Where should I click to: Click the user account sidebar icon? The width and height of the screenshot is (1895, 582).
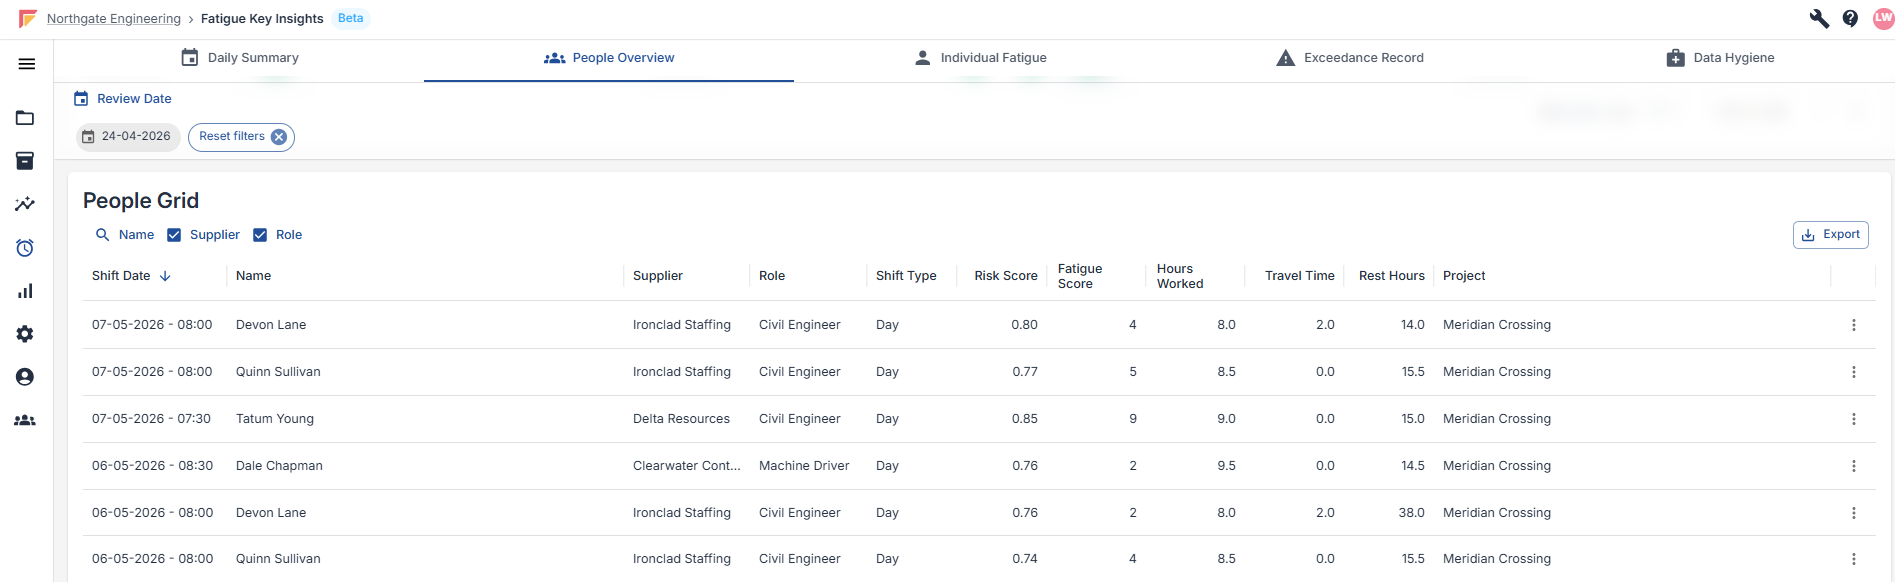[x=25, y=377]
